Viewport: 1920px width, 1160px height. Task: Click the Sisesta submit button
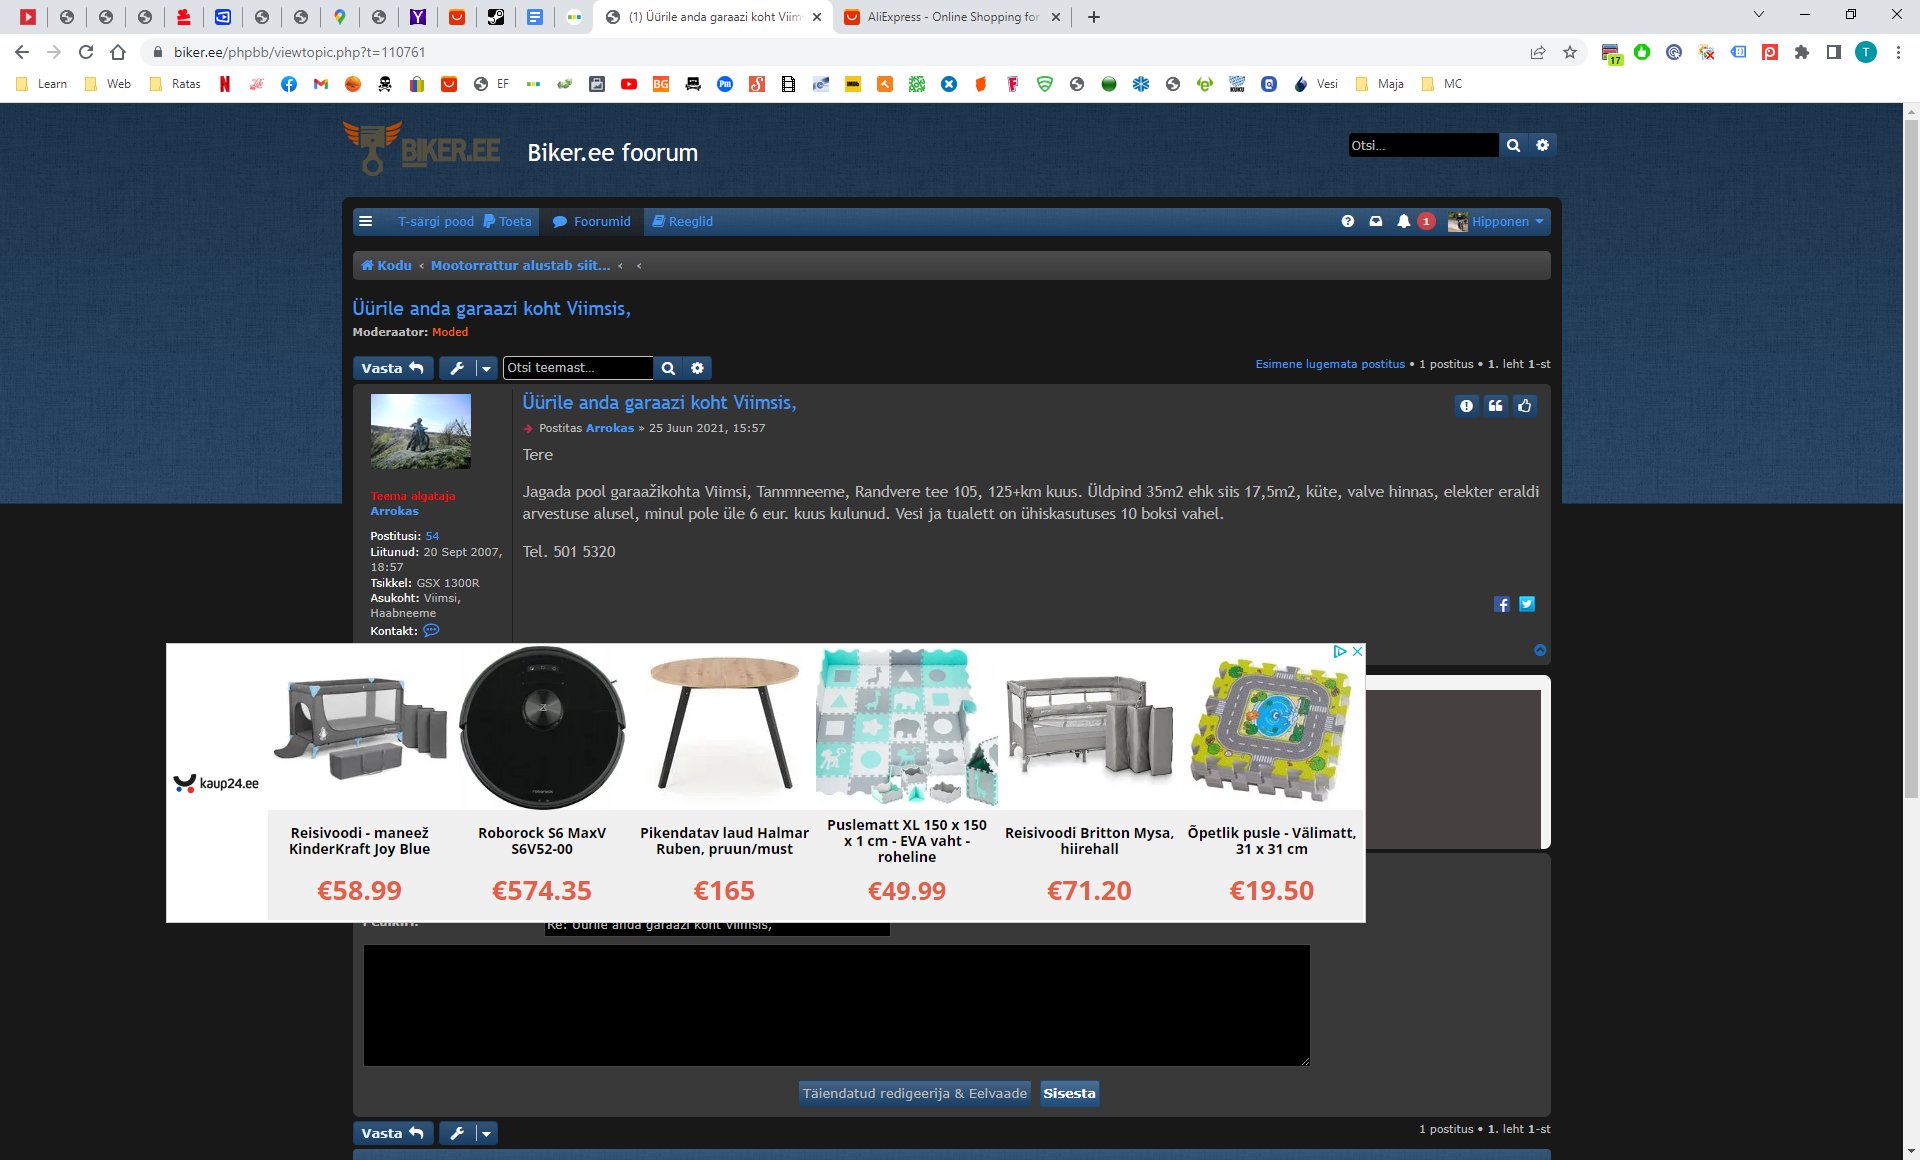click(x=1069, y=1093)
